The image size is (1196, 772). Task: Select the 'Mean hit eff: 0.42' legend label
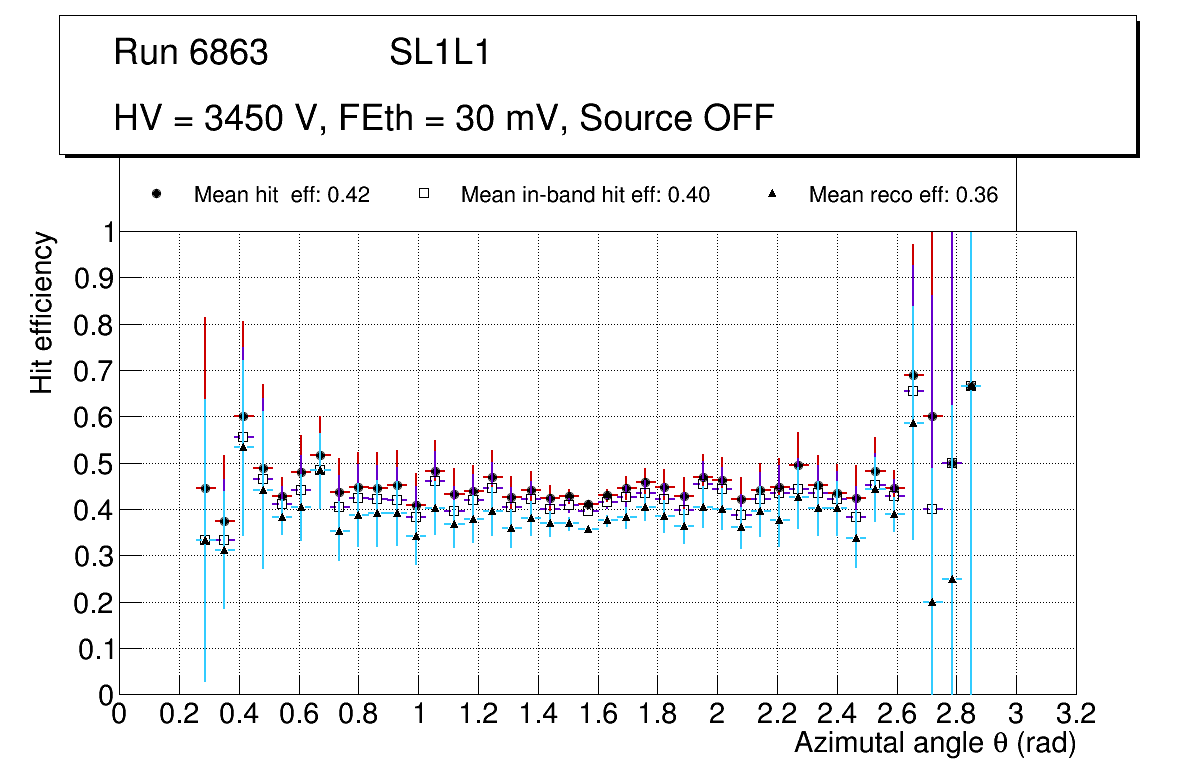click(282, 195)
